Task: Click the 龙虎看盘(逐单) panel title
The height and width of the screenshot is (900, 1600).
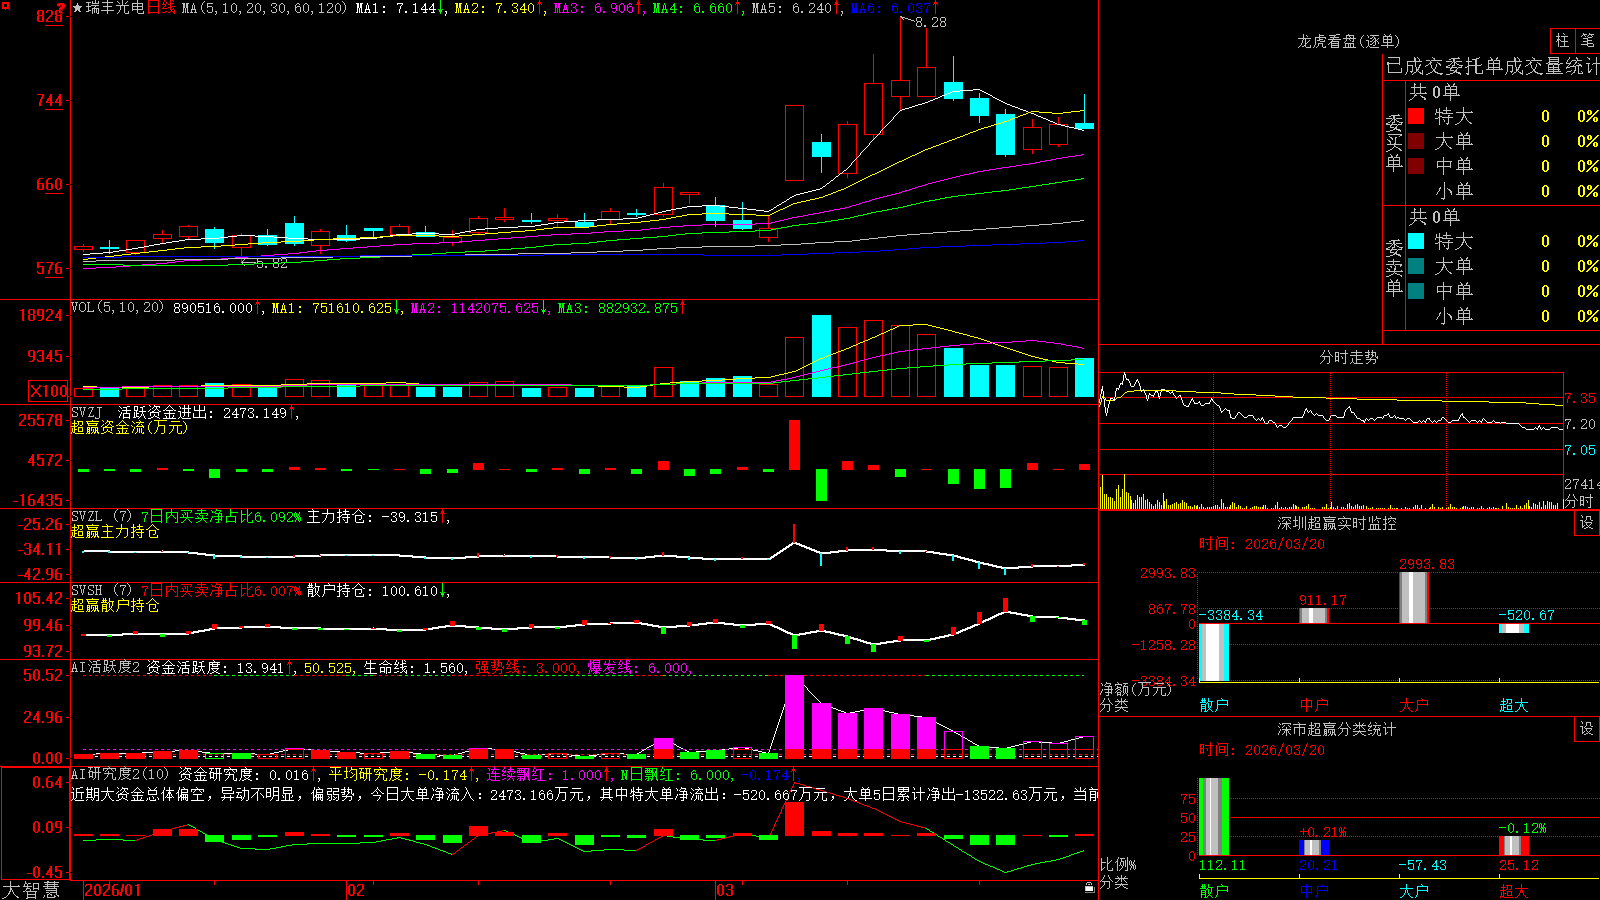Action: coord(1348,41)
